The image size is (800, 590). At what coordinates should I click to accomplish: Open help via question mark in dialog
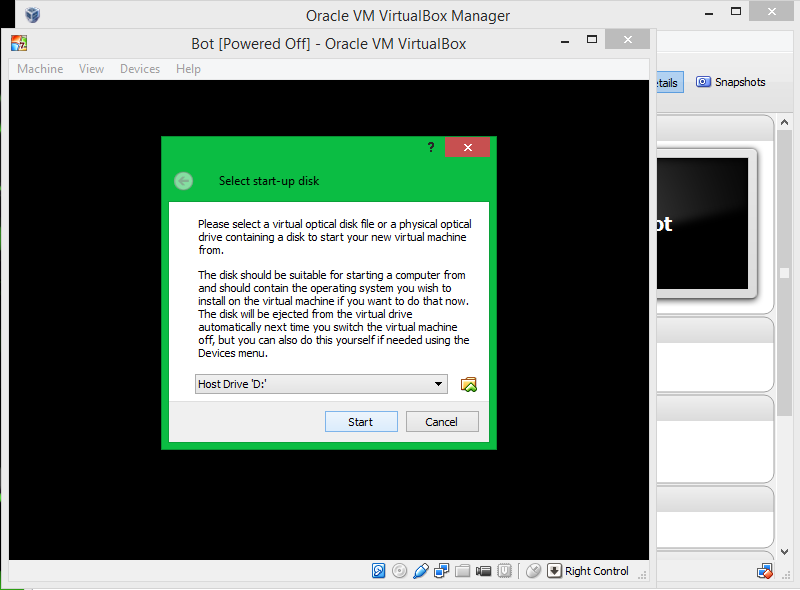pyautogui.click(x=431, y=148)
